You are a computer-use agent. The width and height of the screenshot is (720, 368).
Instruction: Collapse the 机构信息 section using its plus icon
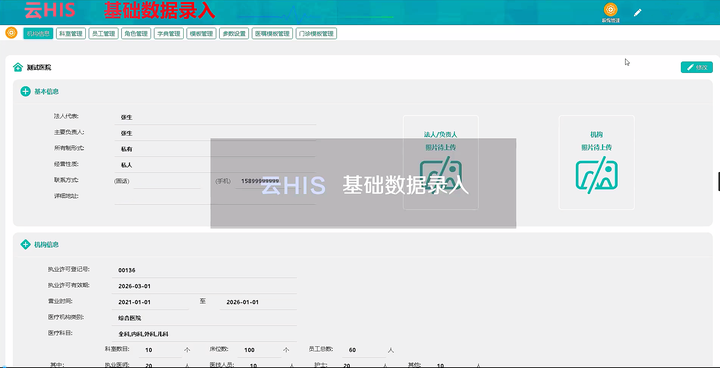pos(25,244)
